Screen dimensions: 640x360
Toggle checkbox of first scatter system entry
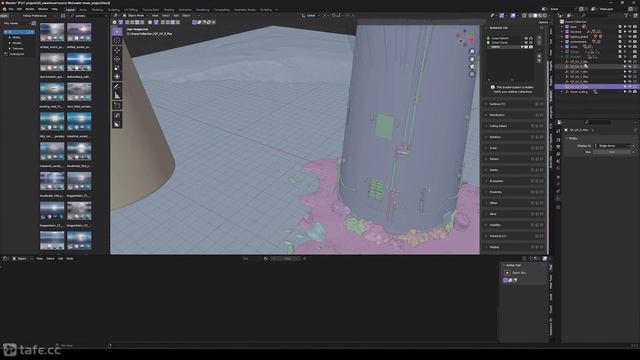point(488,38)
